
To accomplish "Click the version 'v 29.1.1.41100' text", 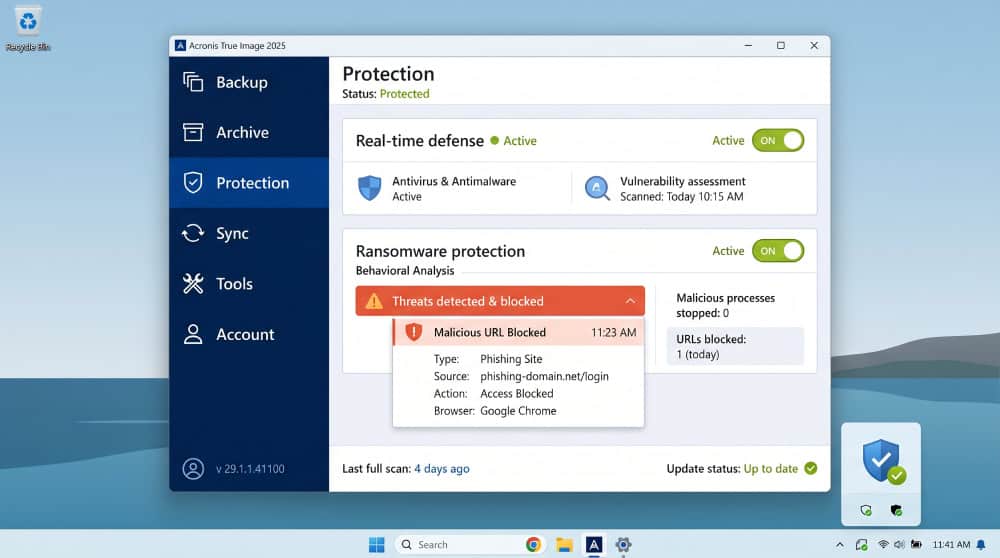I will (x=250, y=469).
